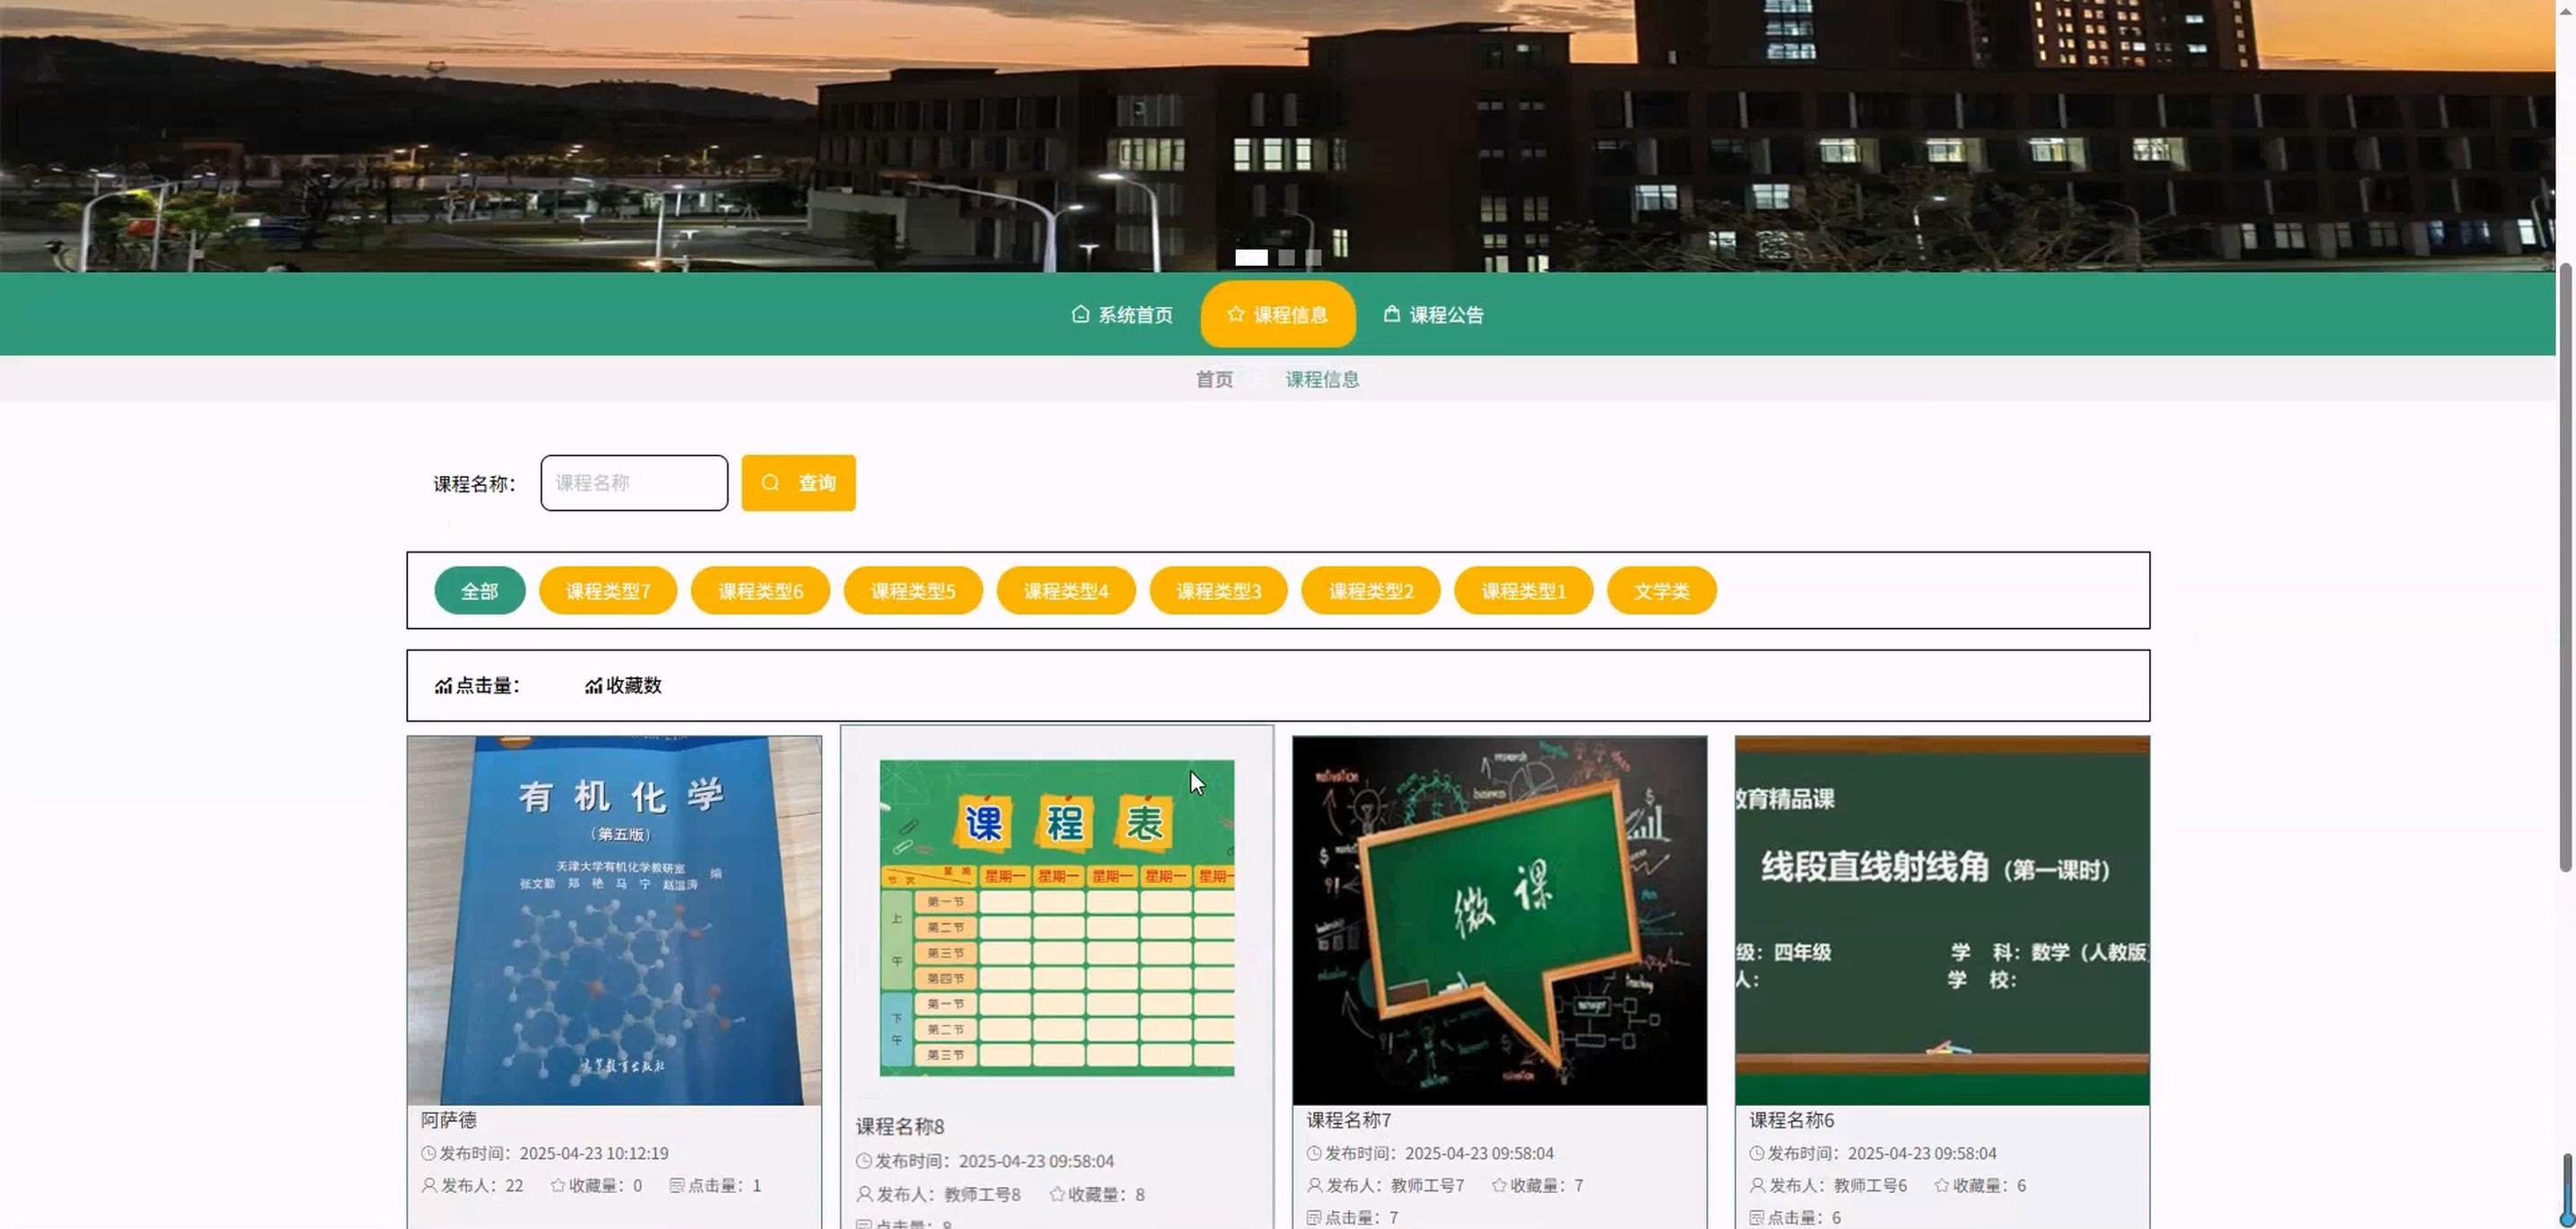The width and height of the screenshot is (2576, 1229).
Task: Open the 课程公告 menu item
Action: (x=1445, y=315)
